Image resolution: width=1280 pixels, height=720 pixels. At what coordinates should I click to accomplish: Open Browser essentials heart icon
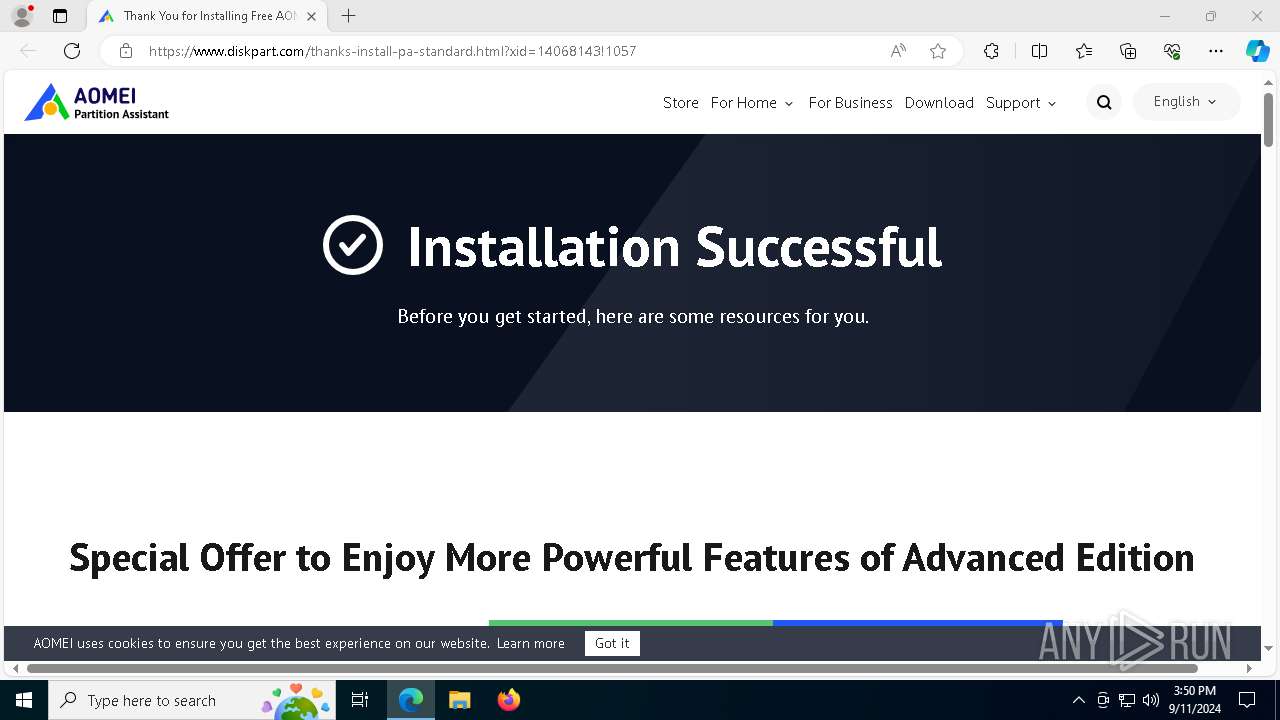coord(1172,51)
